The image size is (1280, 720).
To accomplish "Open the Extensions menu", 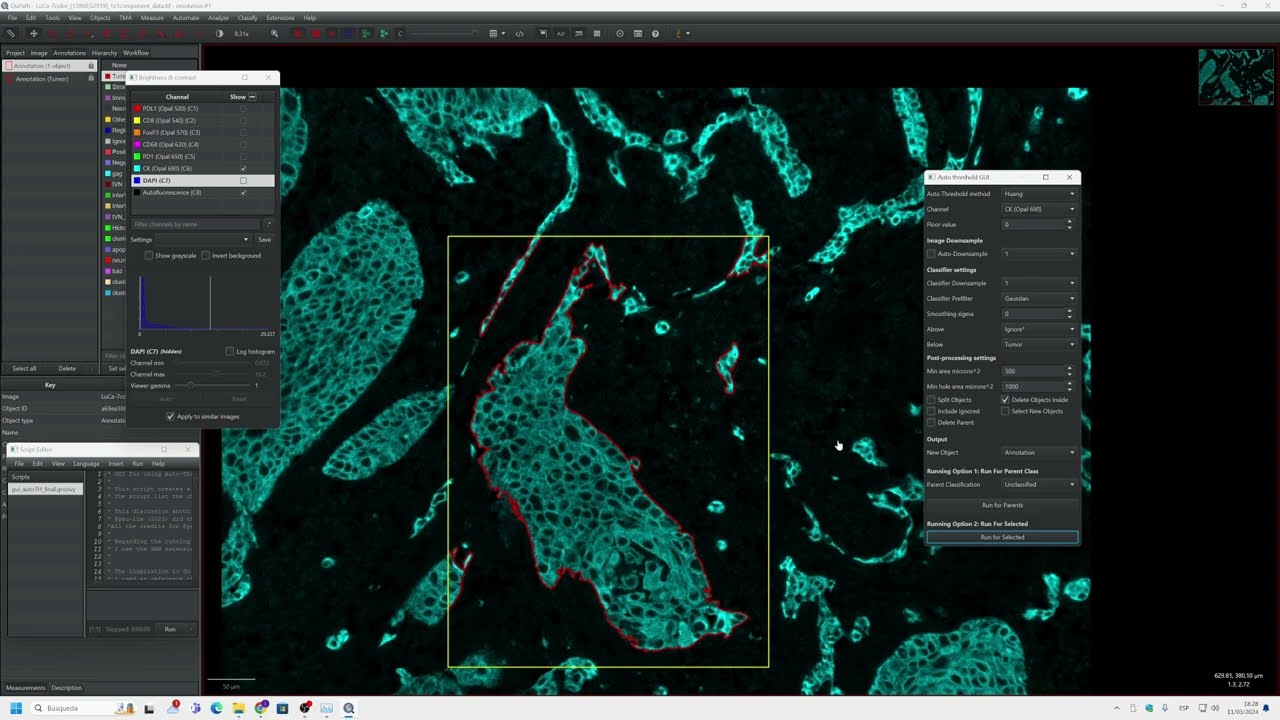I will coord(280,18).
